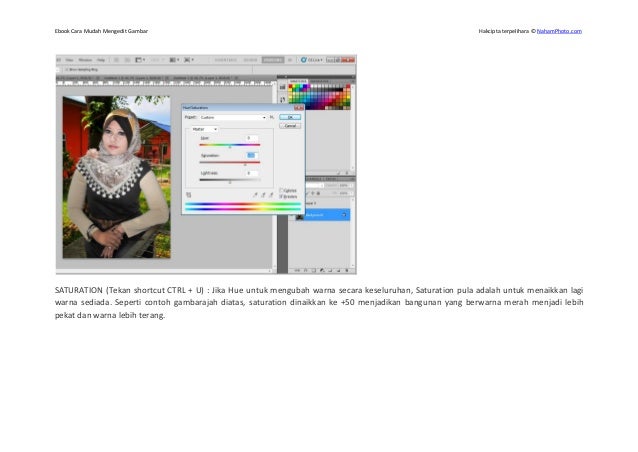Switch to the Swatches tab
The height and width of the screenshot is (452, 638).
coord(298,81)
